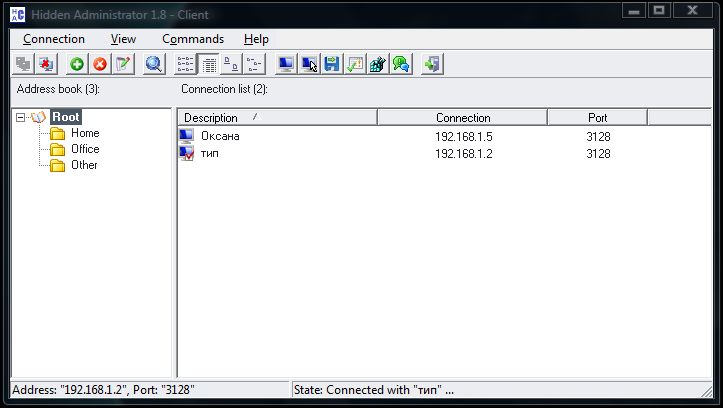Click the yellow Other folder icon

[58, 166]
